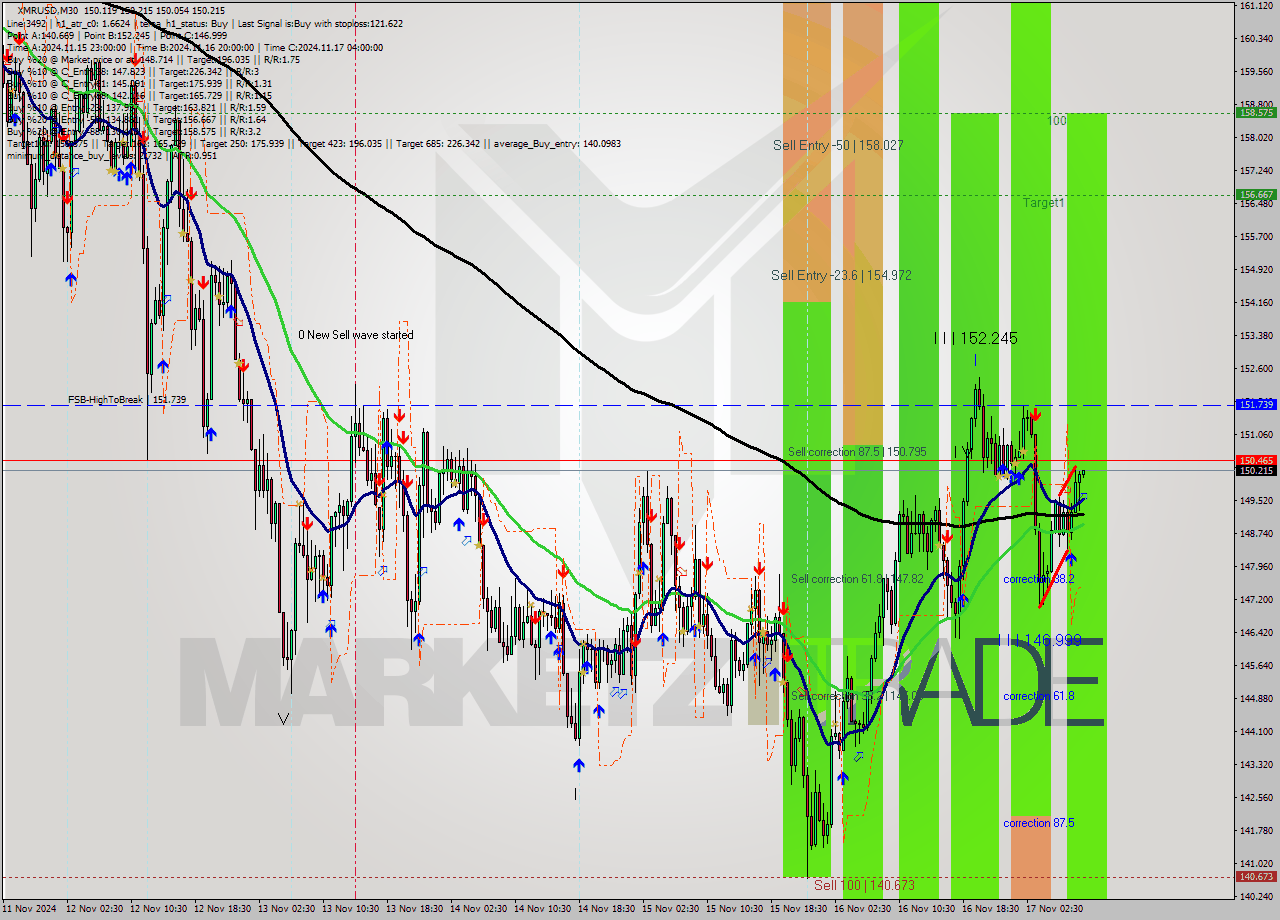Select the blue 'correction 61.8' label

pyautogui.click(x=1039, y=696)
